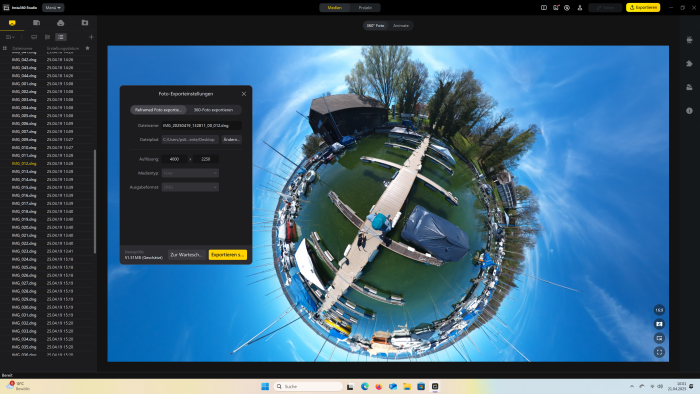
Task: Activate the list view icon
Action: [61, 37]
